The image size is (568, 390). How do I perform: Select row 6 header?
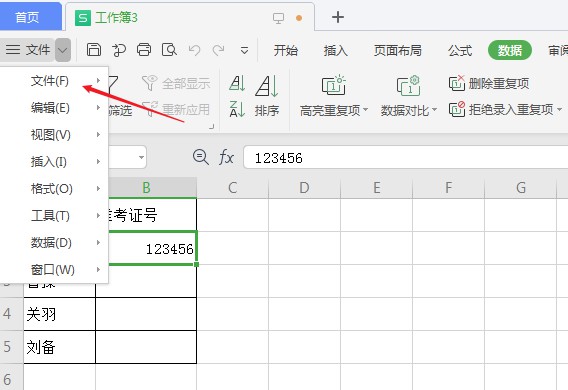(x=12, y=377)
